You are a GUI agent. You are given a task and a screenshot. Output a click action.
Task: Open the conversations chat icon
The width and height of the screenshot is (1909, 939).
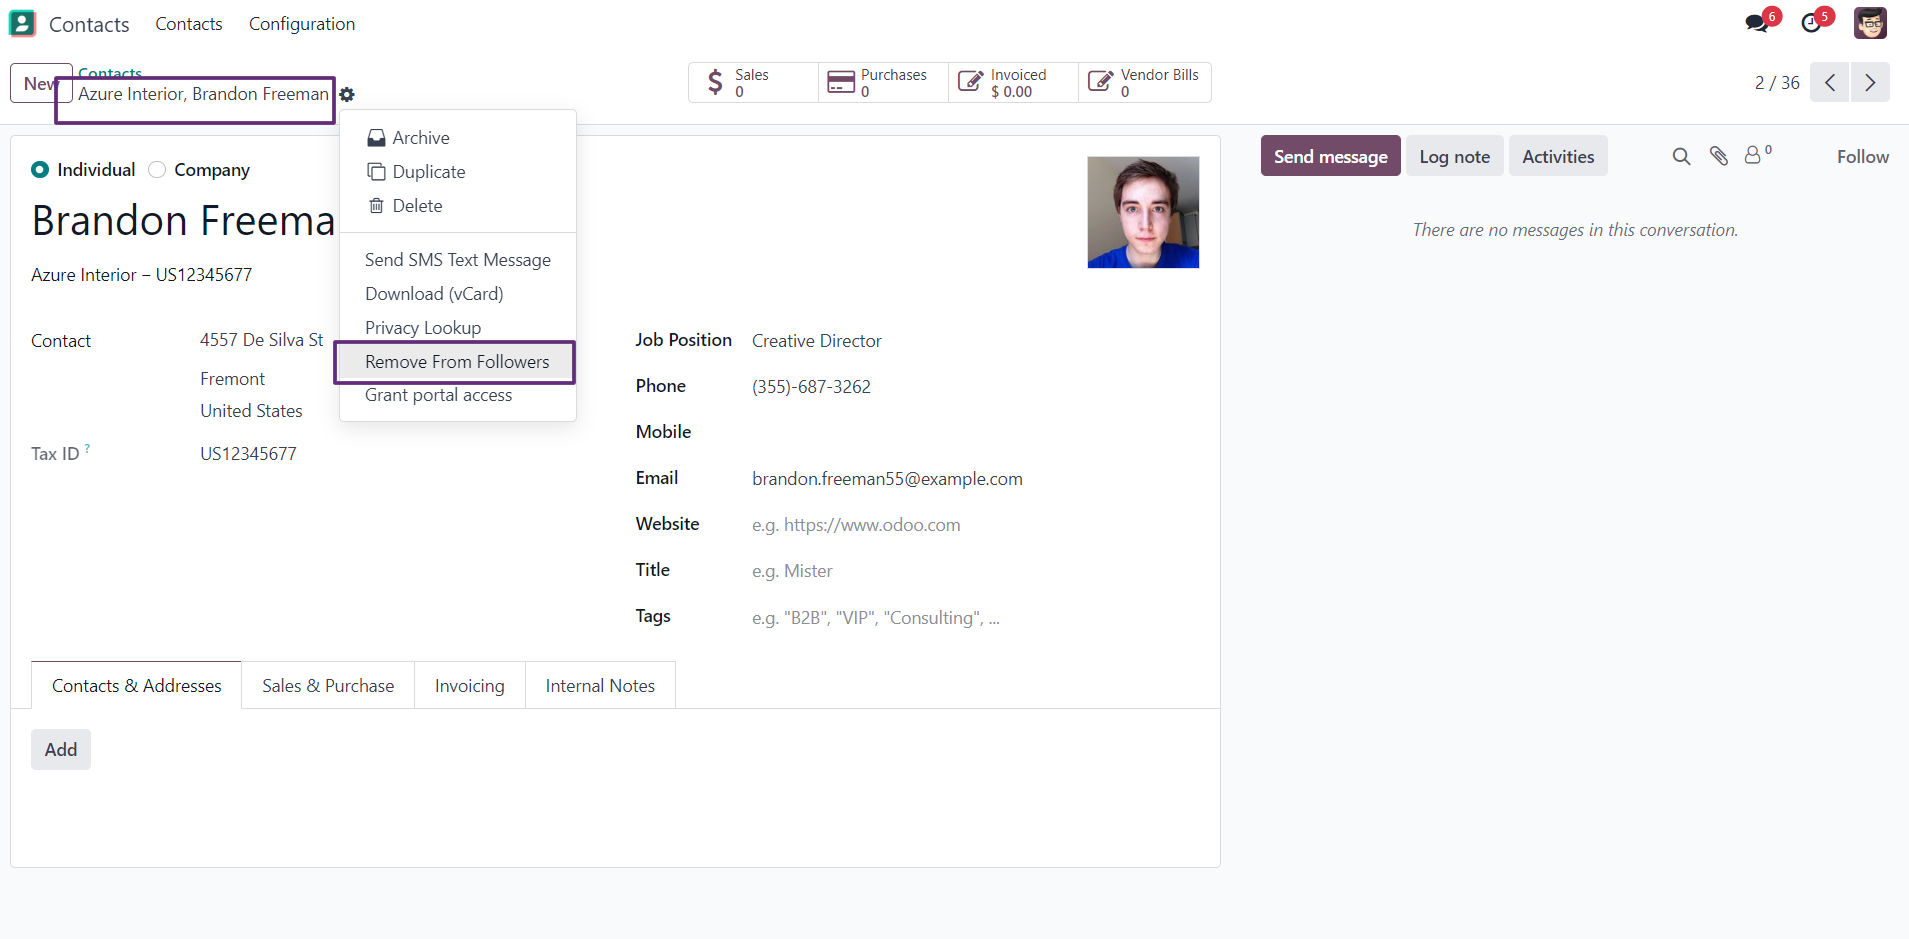pos(1757,23)
